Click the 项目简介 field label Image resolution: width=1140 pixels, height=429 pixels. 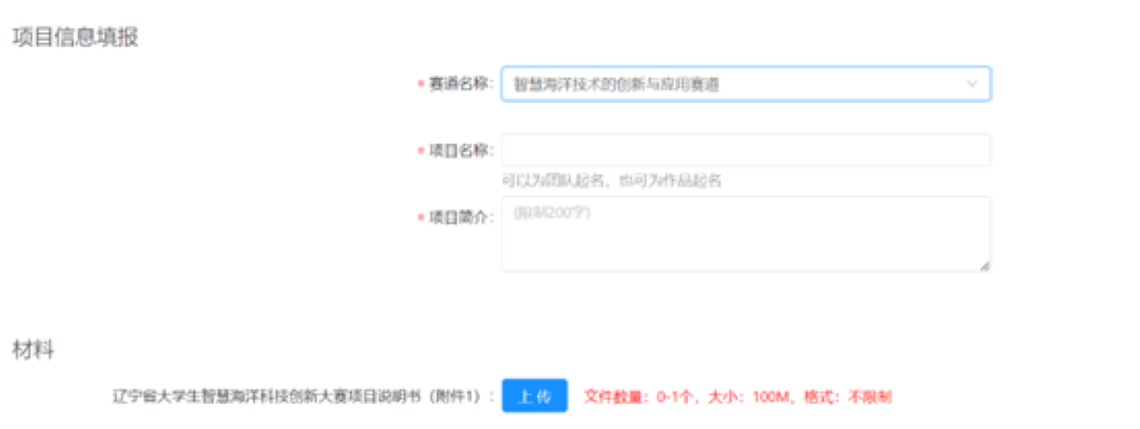tap(461, 217)
